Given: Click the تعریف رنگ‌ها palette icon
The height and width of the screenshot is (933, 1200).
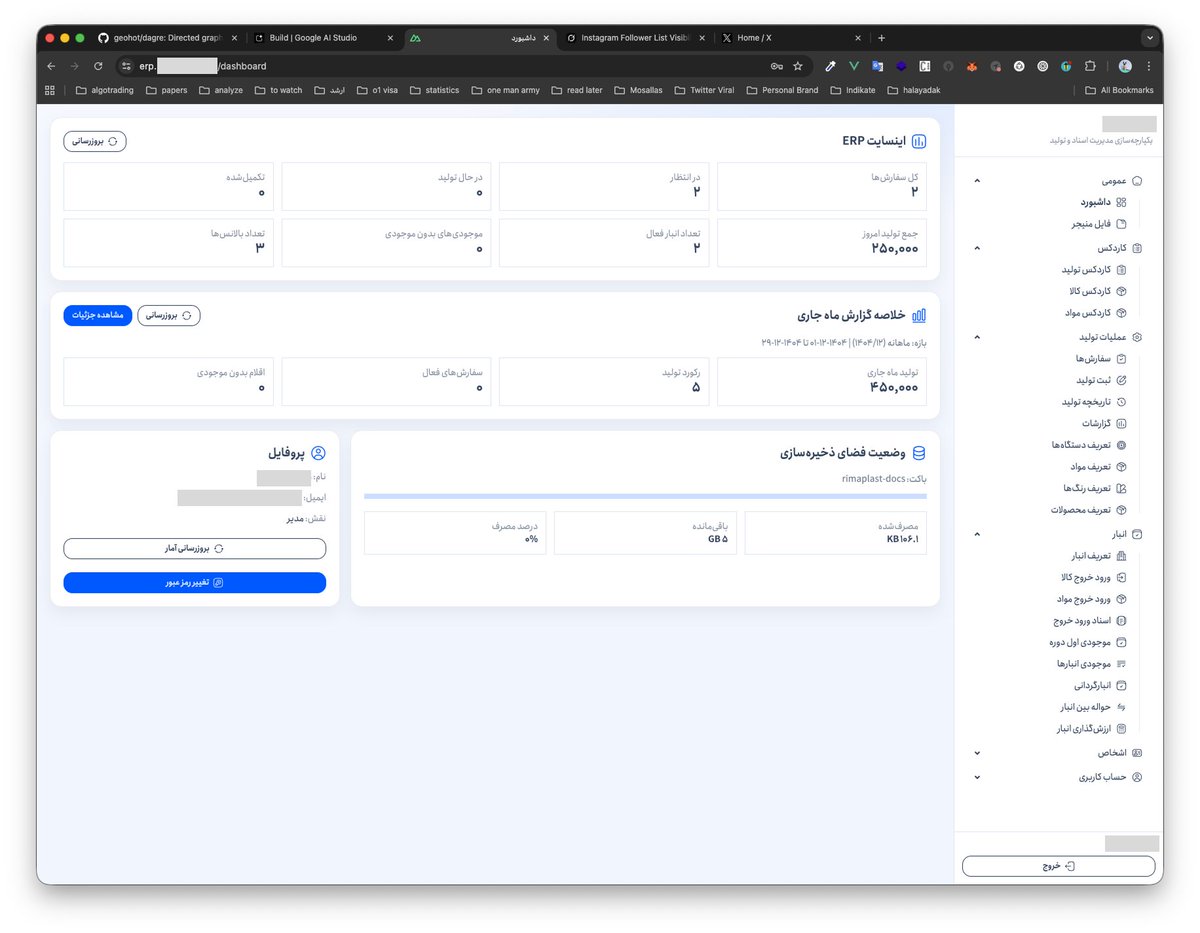Looking at the screenshot, I should coord(1121,489).
